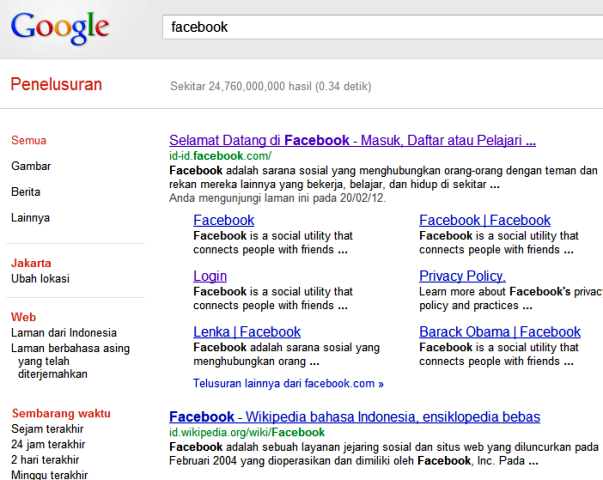This screenshot has height=480, width=603.
Task: Open Facebook Wikipedia bahasa Indonesia result
Action: pyautogui.click(x=354, y=416)
